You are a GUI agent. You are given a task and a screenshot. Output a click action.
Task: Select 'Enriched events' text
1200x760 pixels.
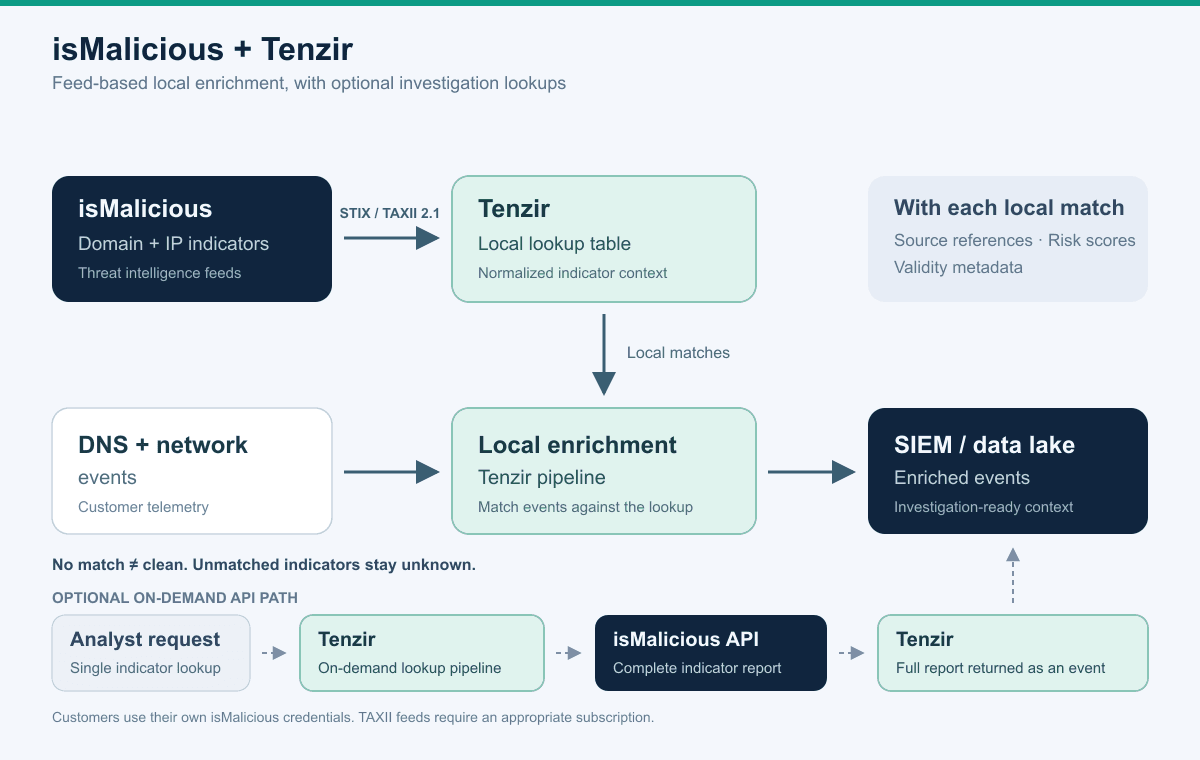[x=962, y=477]
